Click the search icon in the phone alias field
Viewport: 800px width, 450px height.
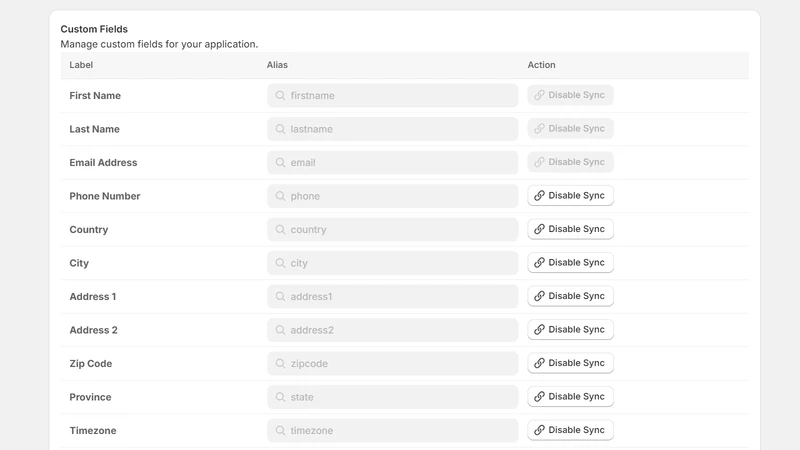coord(280,196)
